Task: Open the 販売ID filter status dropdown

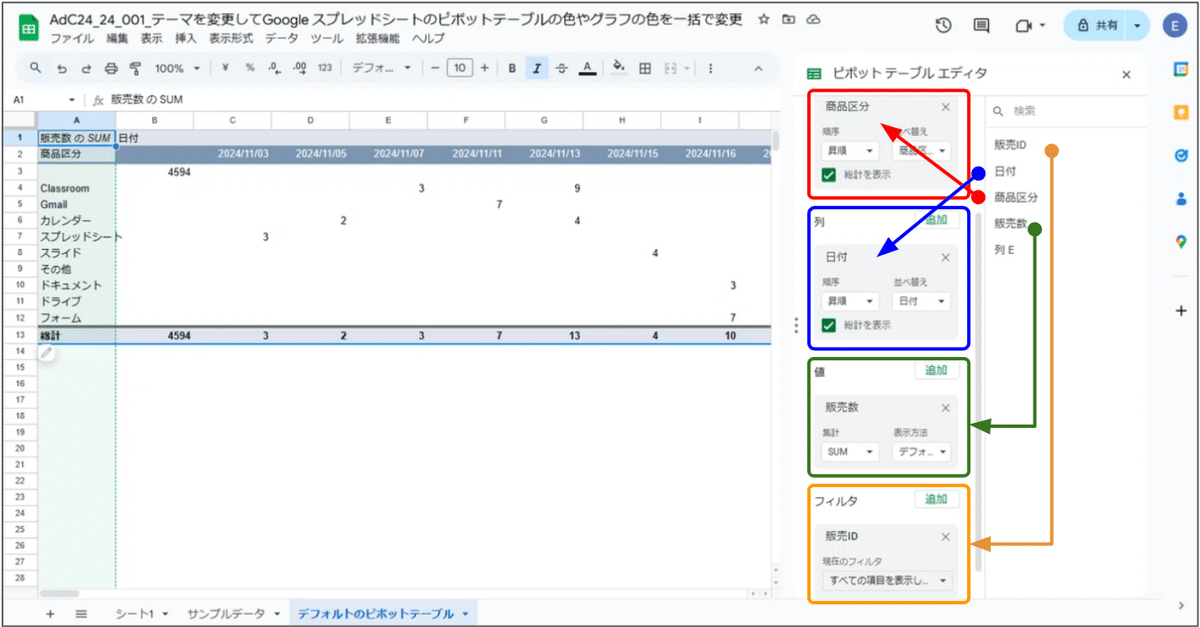Action: tap(888, 580)
